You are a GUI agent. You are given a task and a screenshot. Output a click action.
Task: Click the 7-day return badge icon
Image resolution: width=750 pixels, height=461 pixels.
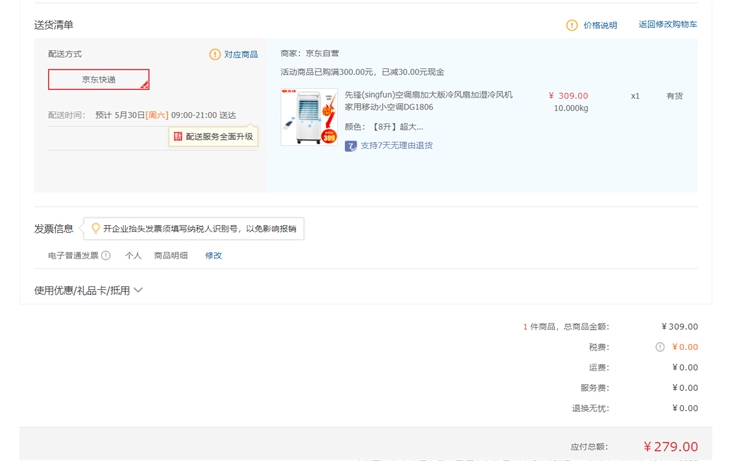351,146
